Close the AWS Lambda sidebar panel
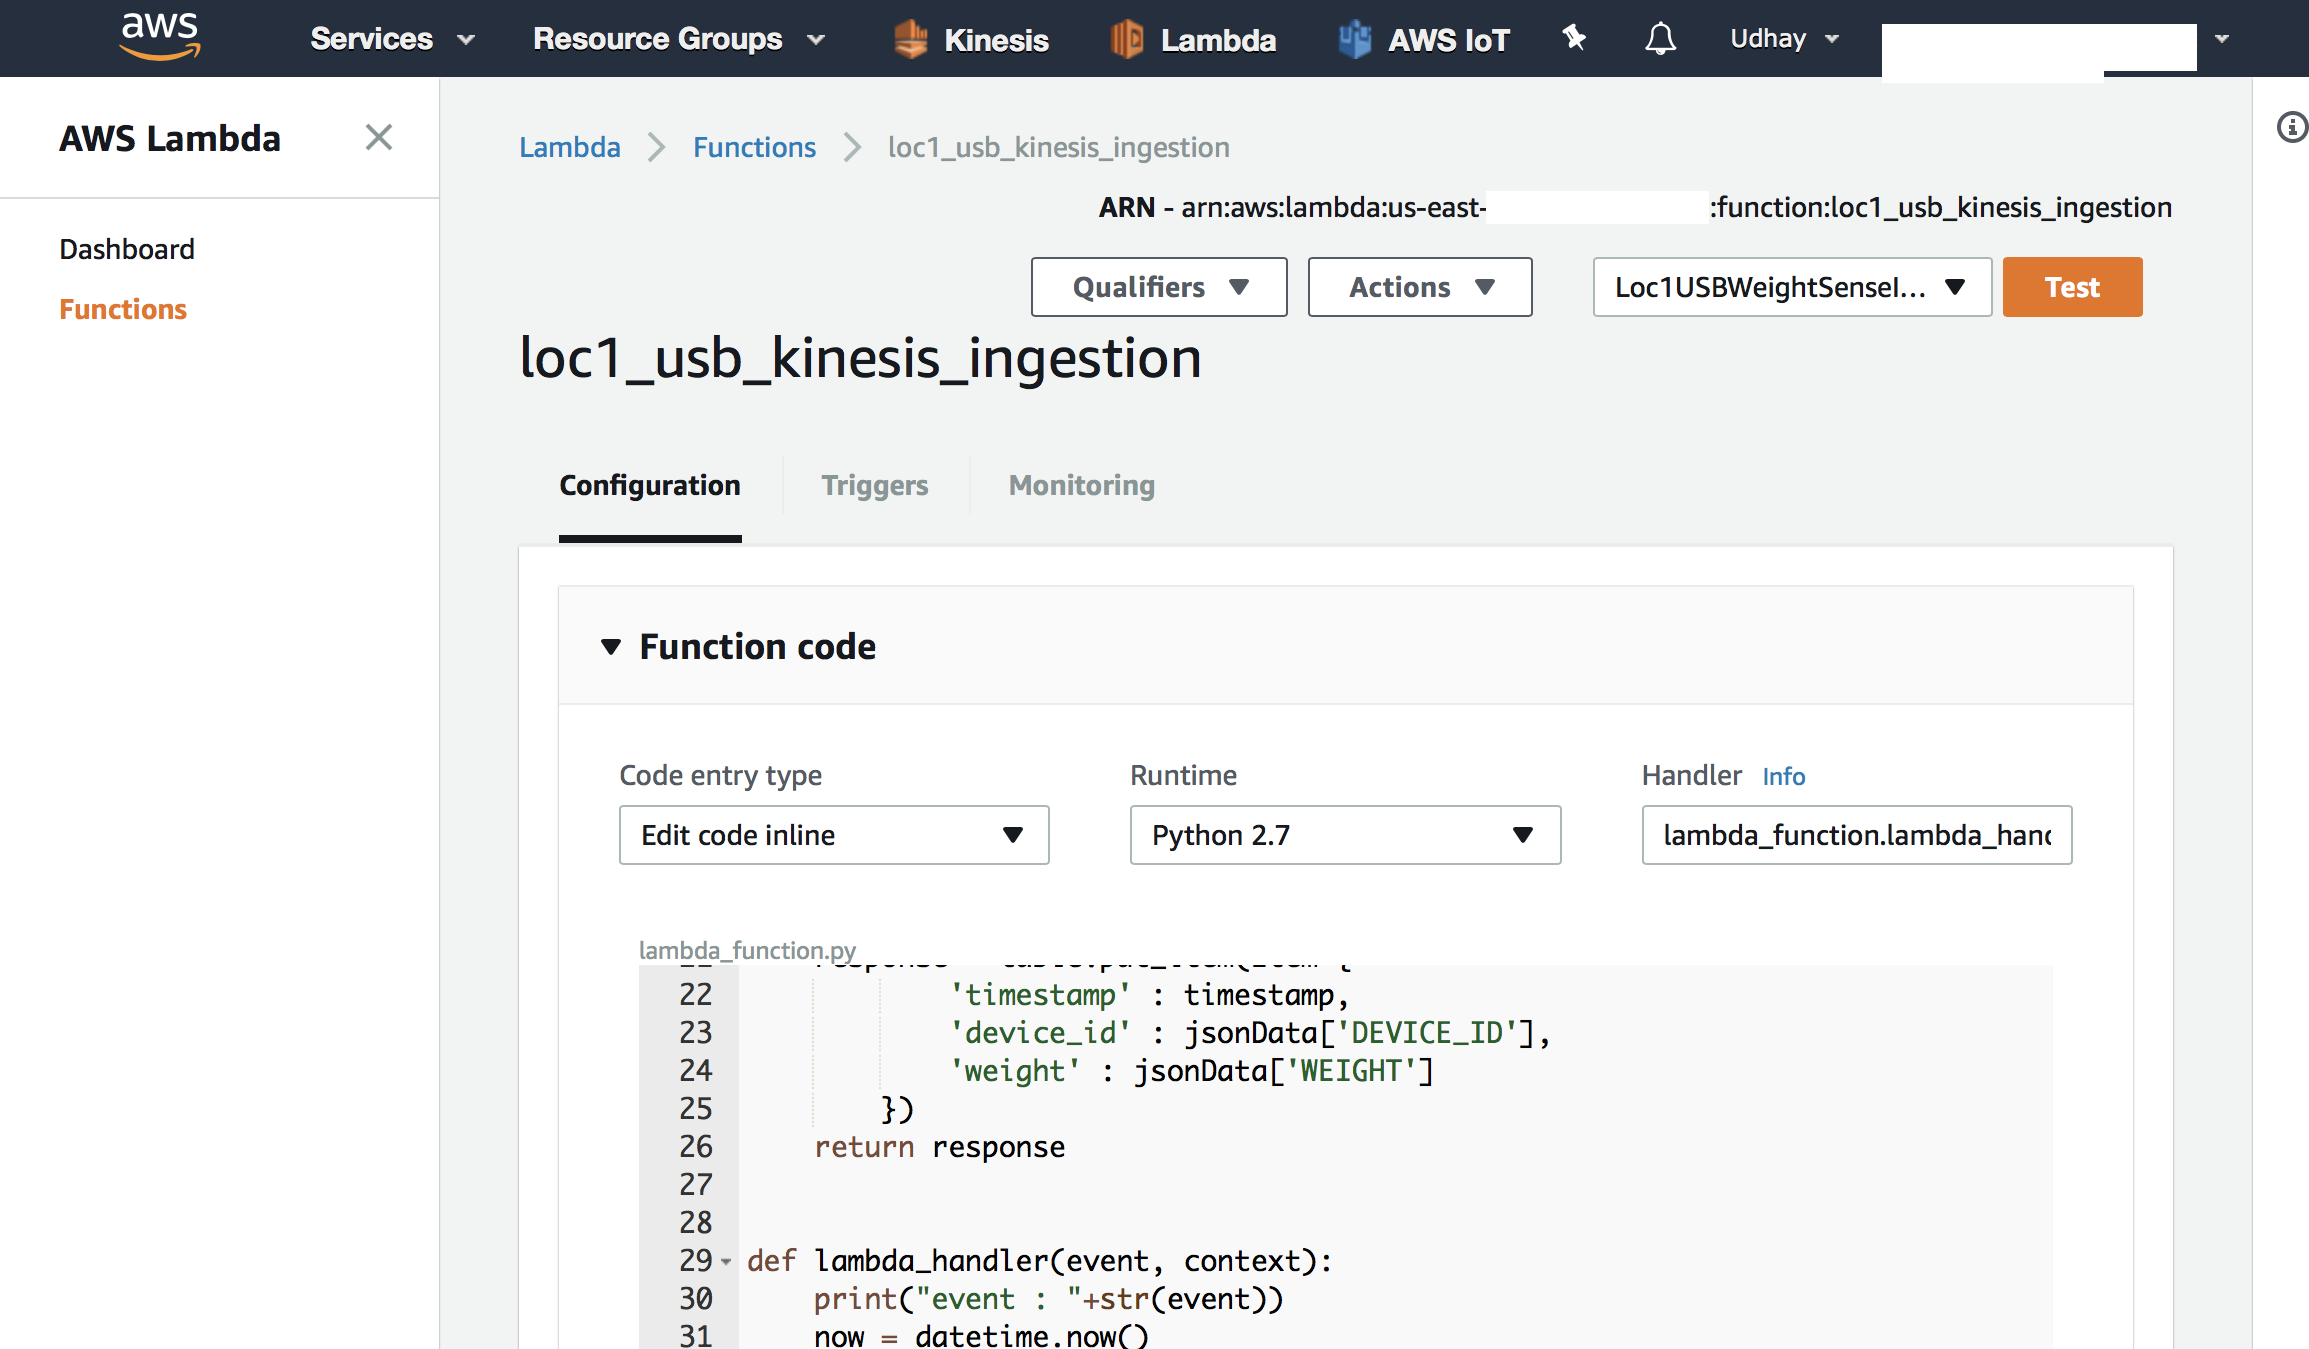Screen dimensions: 2309x1349 pyautogui.click(x=378, y=137)
